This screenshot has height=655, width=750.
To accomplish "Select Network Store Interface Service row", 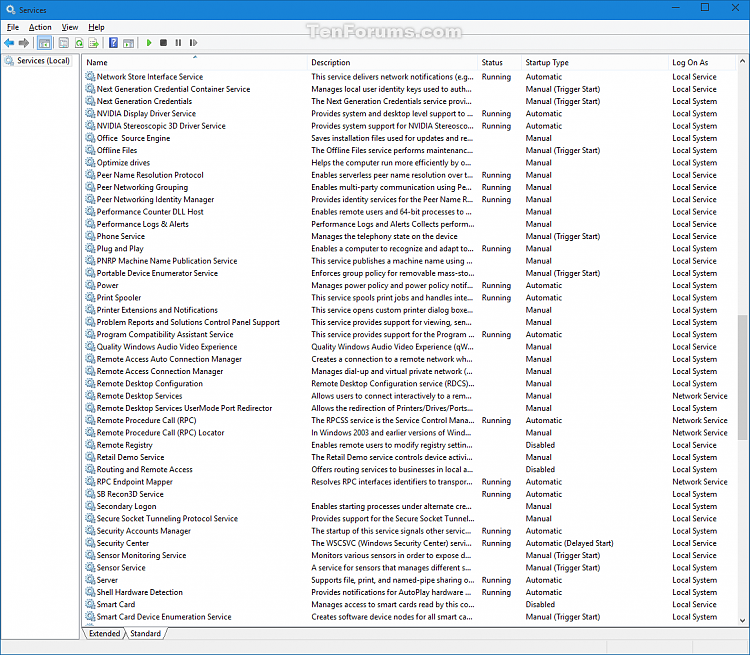I will (150, 77).
